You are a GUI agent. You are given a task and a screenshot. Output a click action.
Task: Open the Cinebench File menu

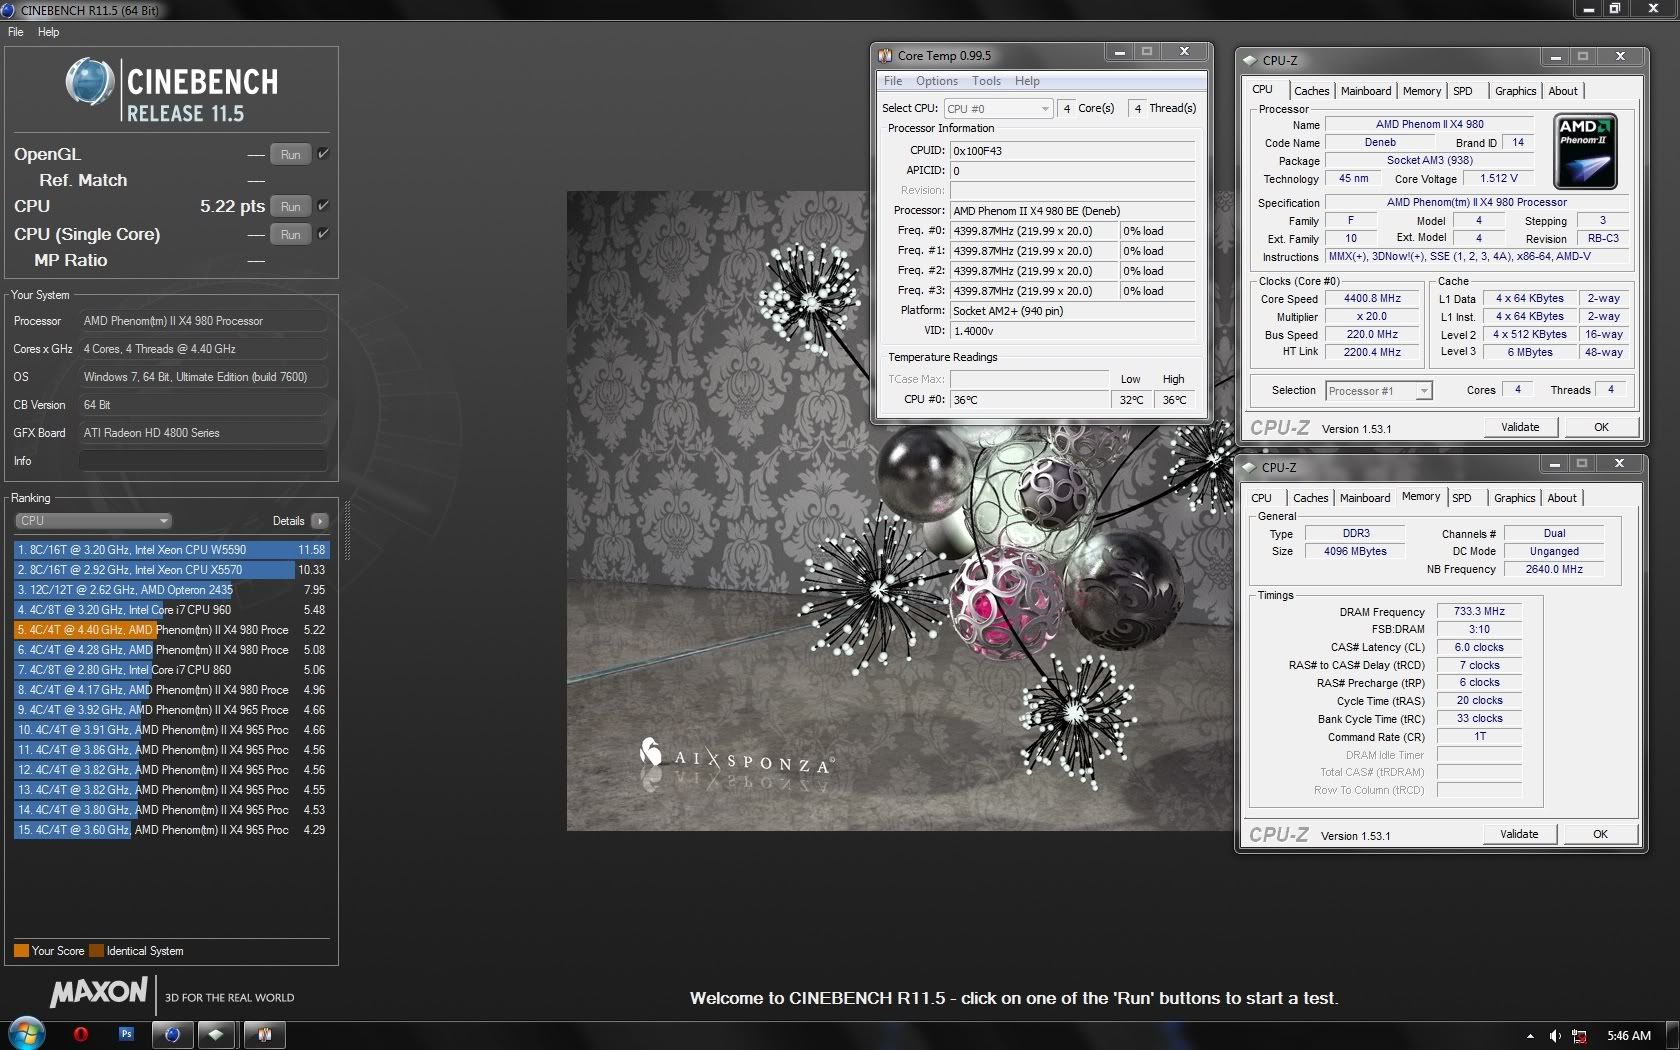pos(16,32)
